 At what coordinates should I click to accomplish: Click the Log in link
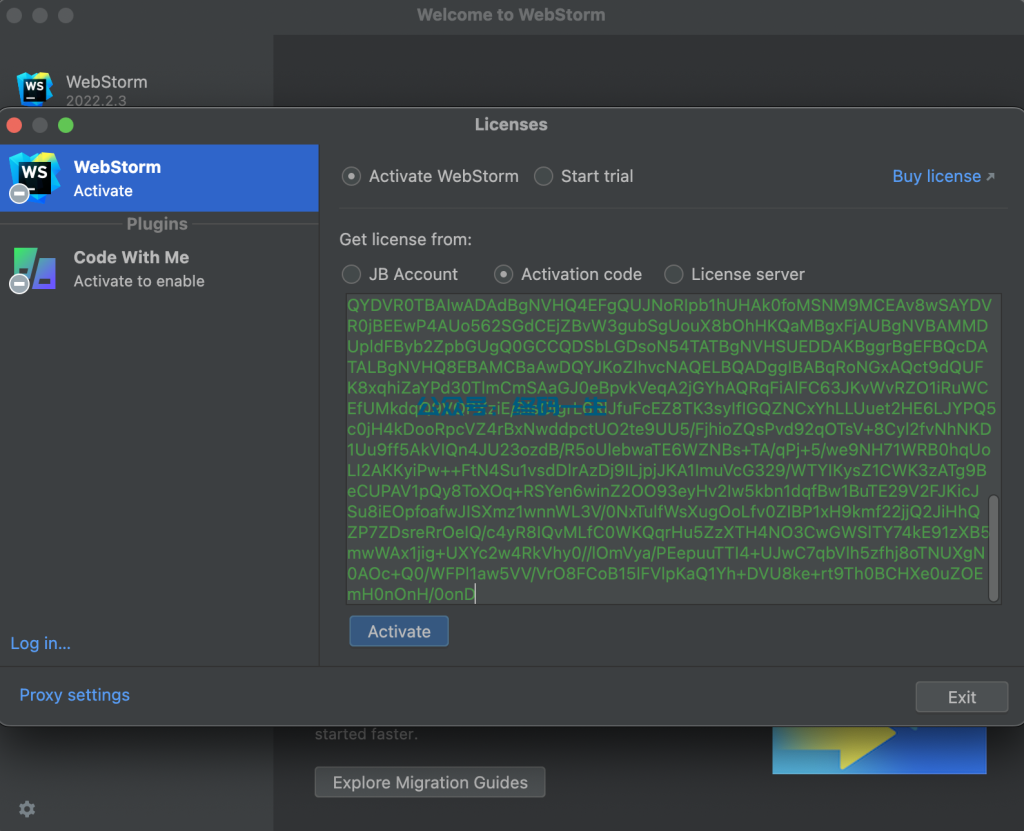(x=40, y=643)
